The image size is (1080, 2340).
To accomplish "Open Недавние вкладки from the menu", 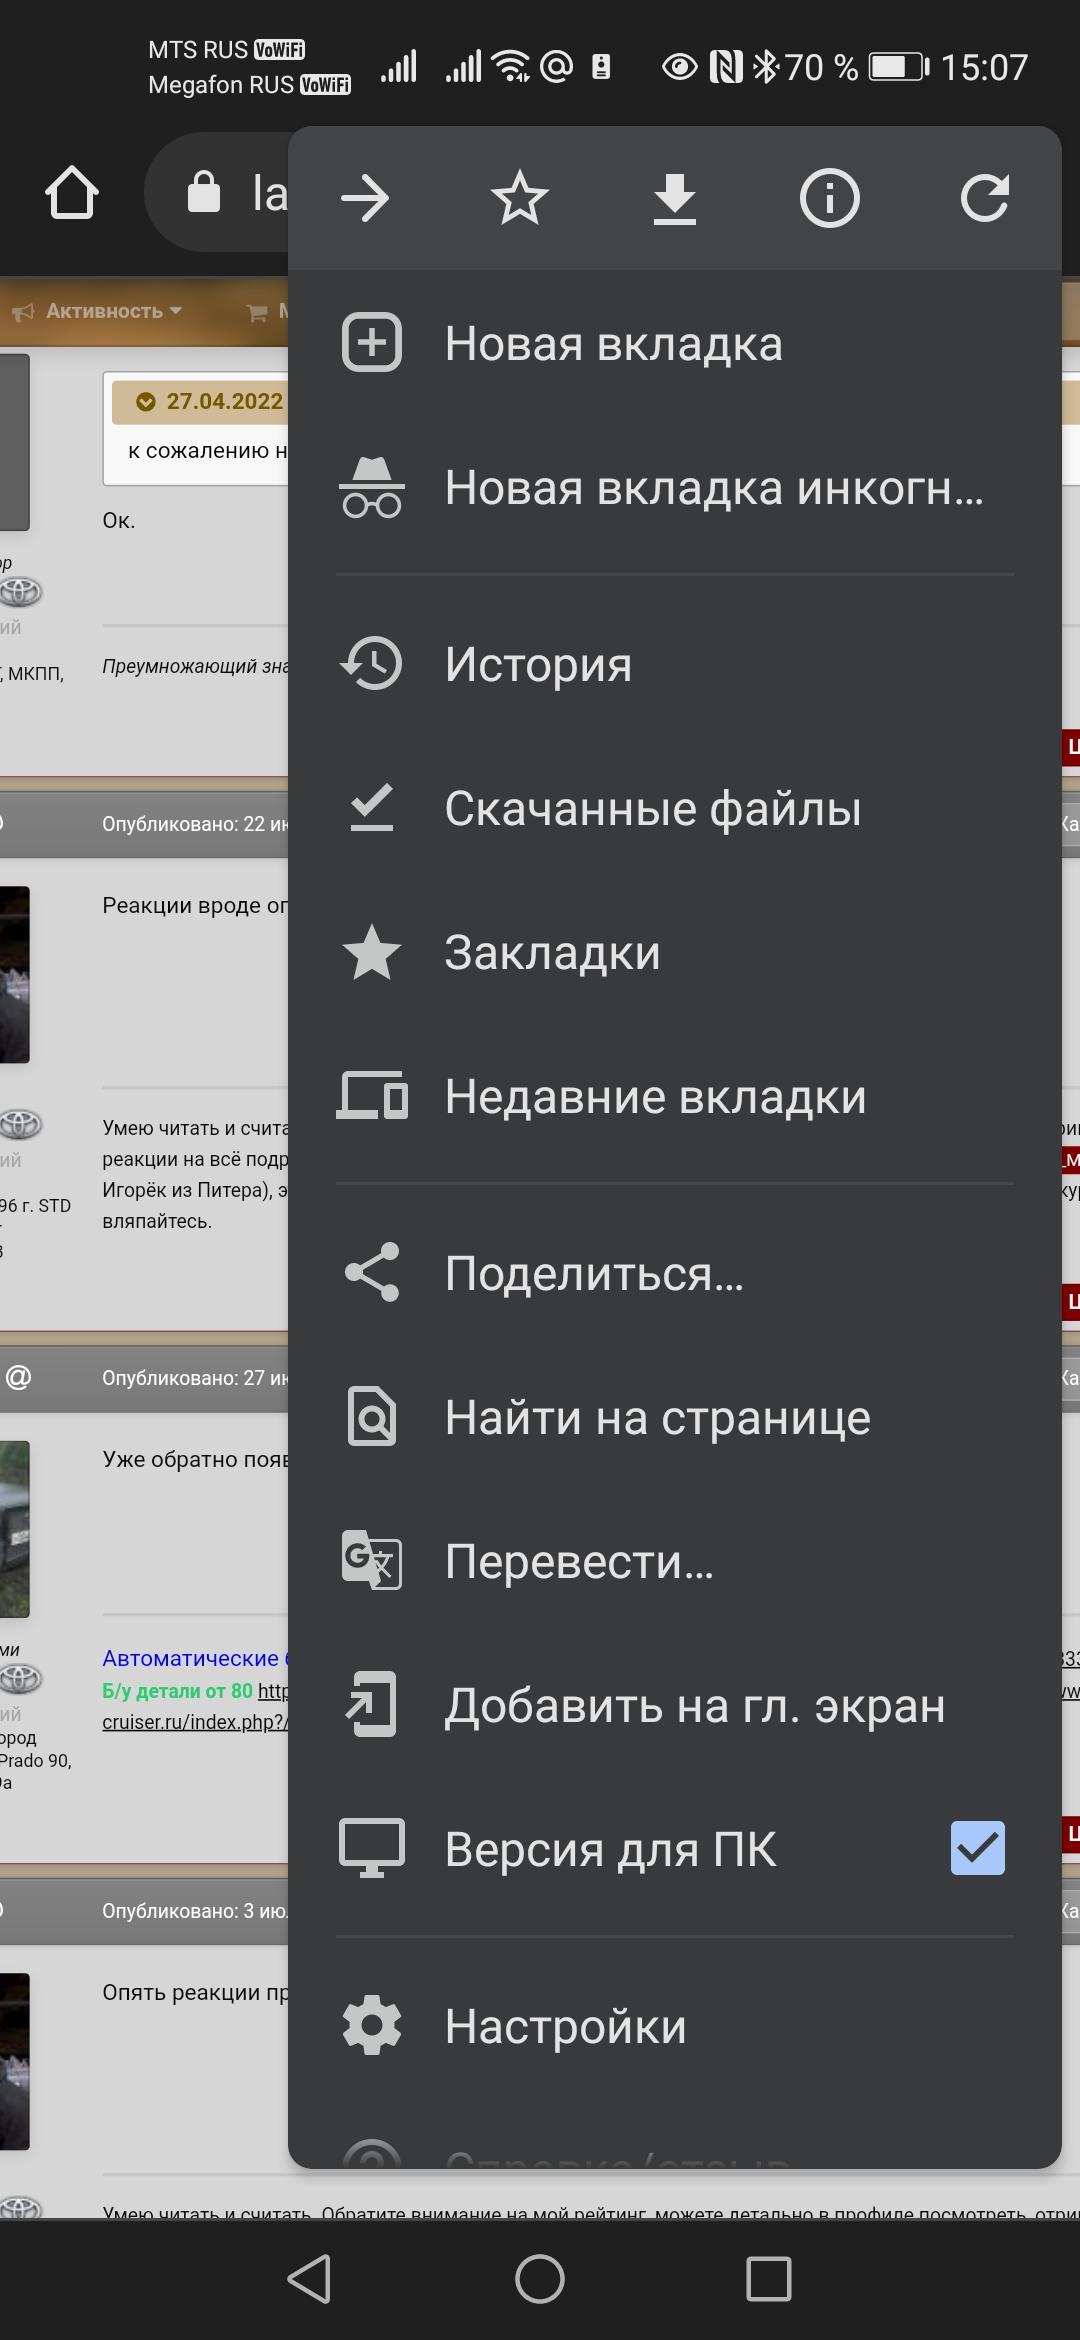I will point(675,1096).
